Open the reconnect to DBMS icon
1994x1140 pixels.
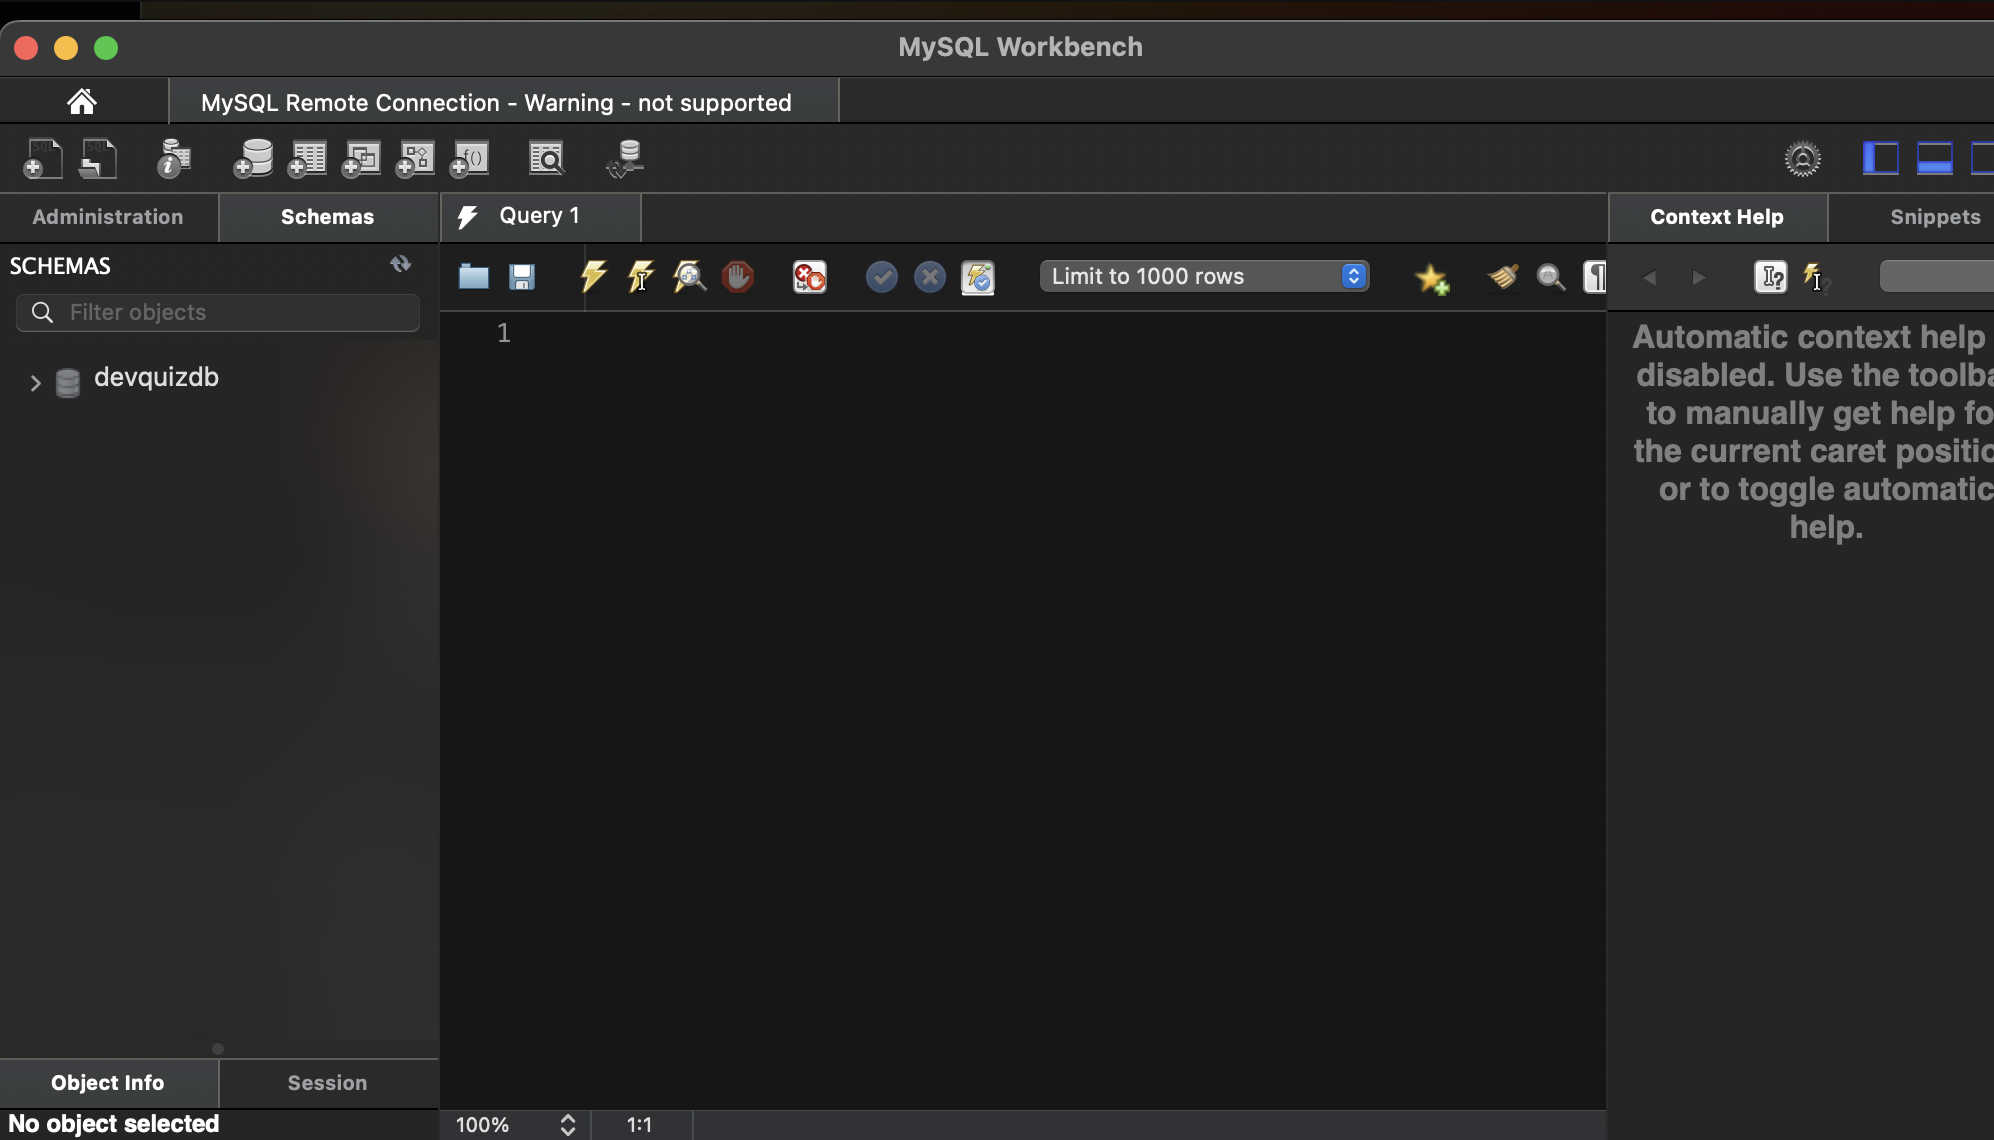click(x=625, y=159)
